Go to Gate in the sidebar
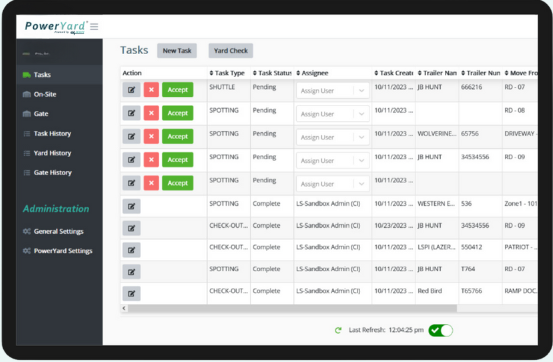This screenshot has height=362, width=553. coord(41,114)
